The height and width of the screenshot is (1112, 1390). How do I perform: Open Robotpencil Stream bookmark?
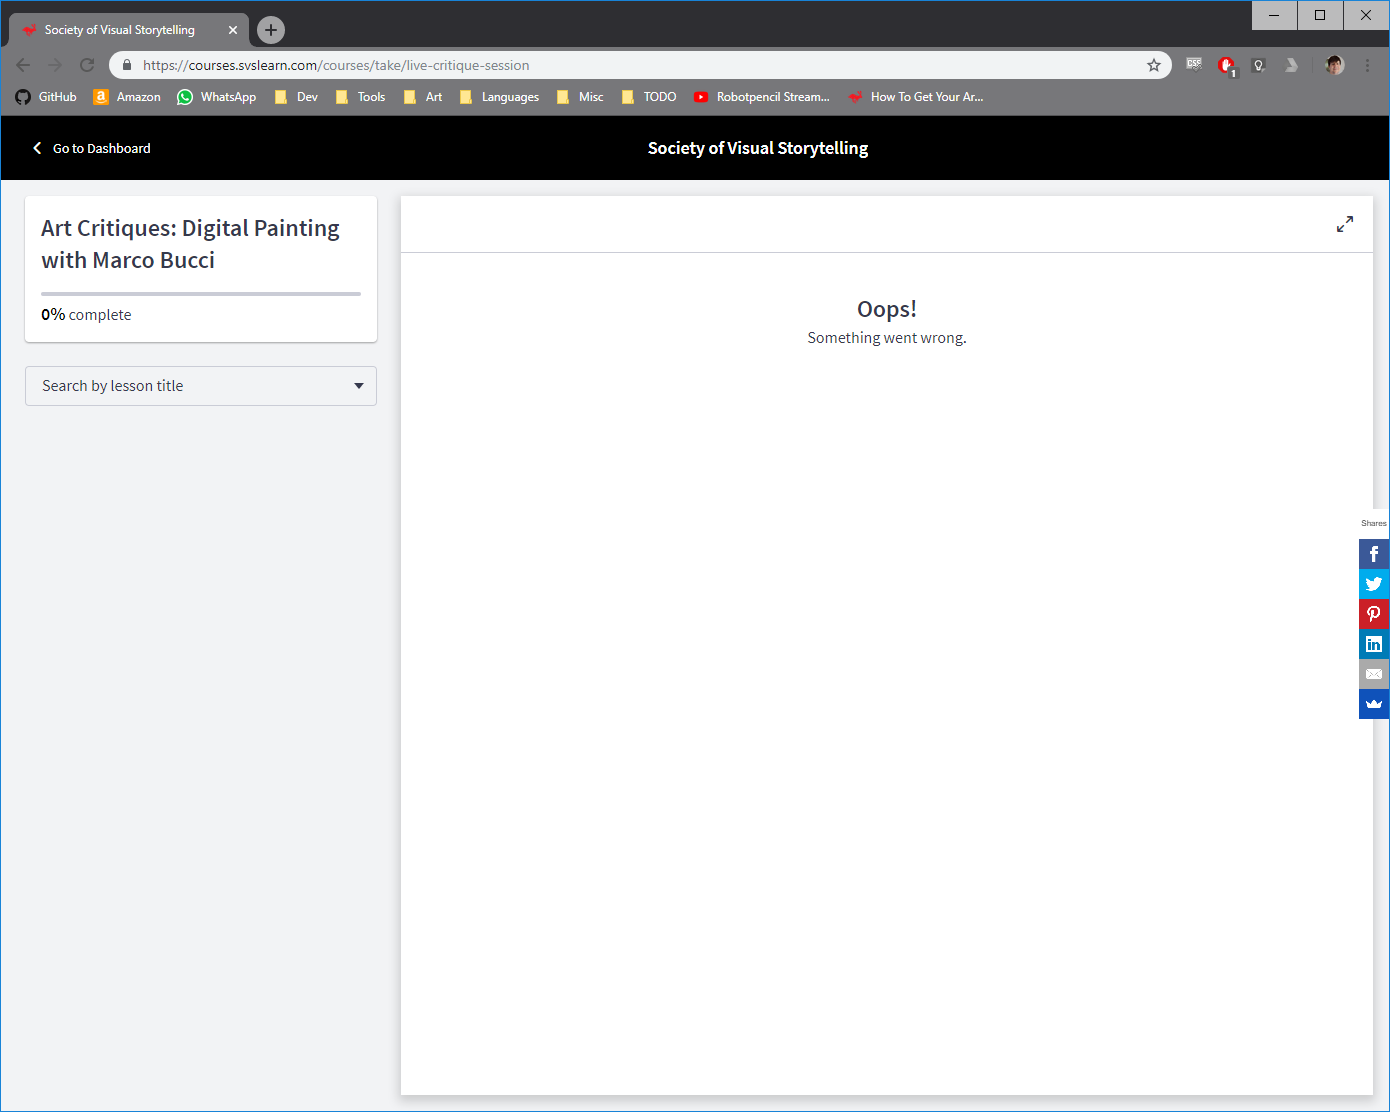[x=762, y=97]
